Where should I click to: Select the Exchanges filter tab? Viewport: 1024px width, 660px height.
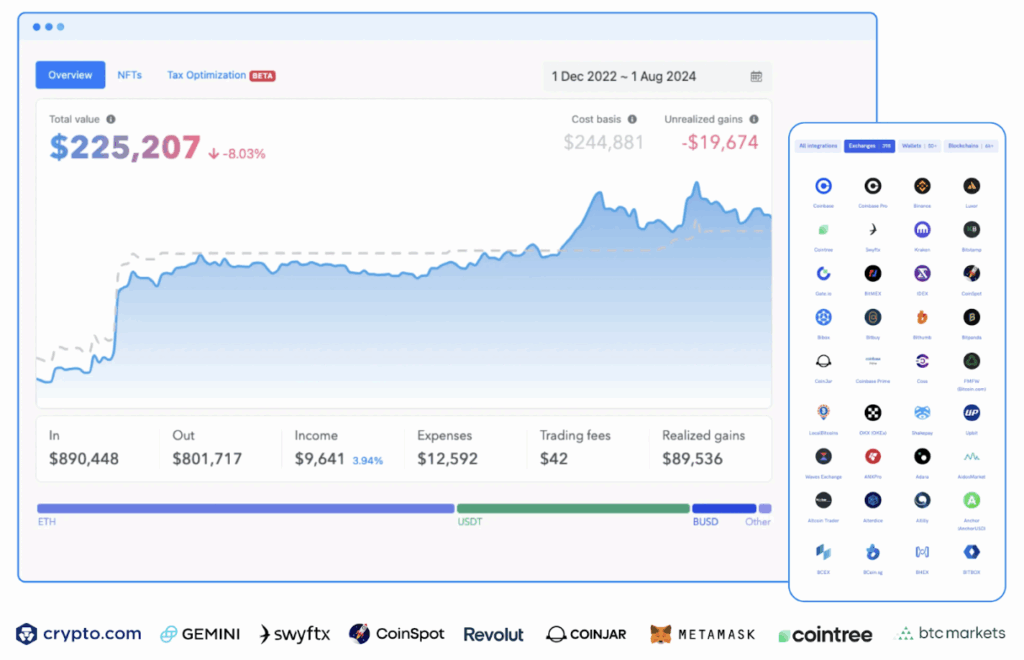(x=869, y=146)
